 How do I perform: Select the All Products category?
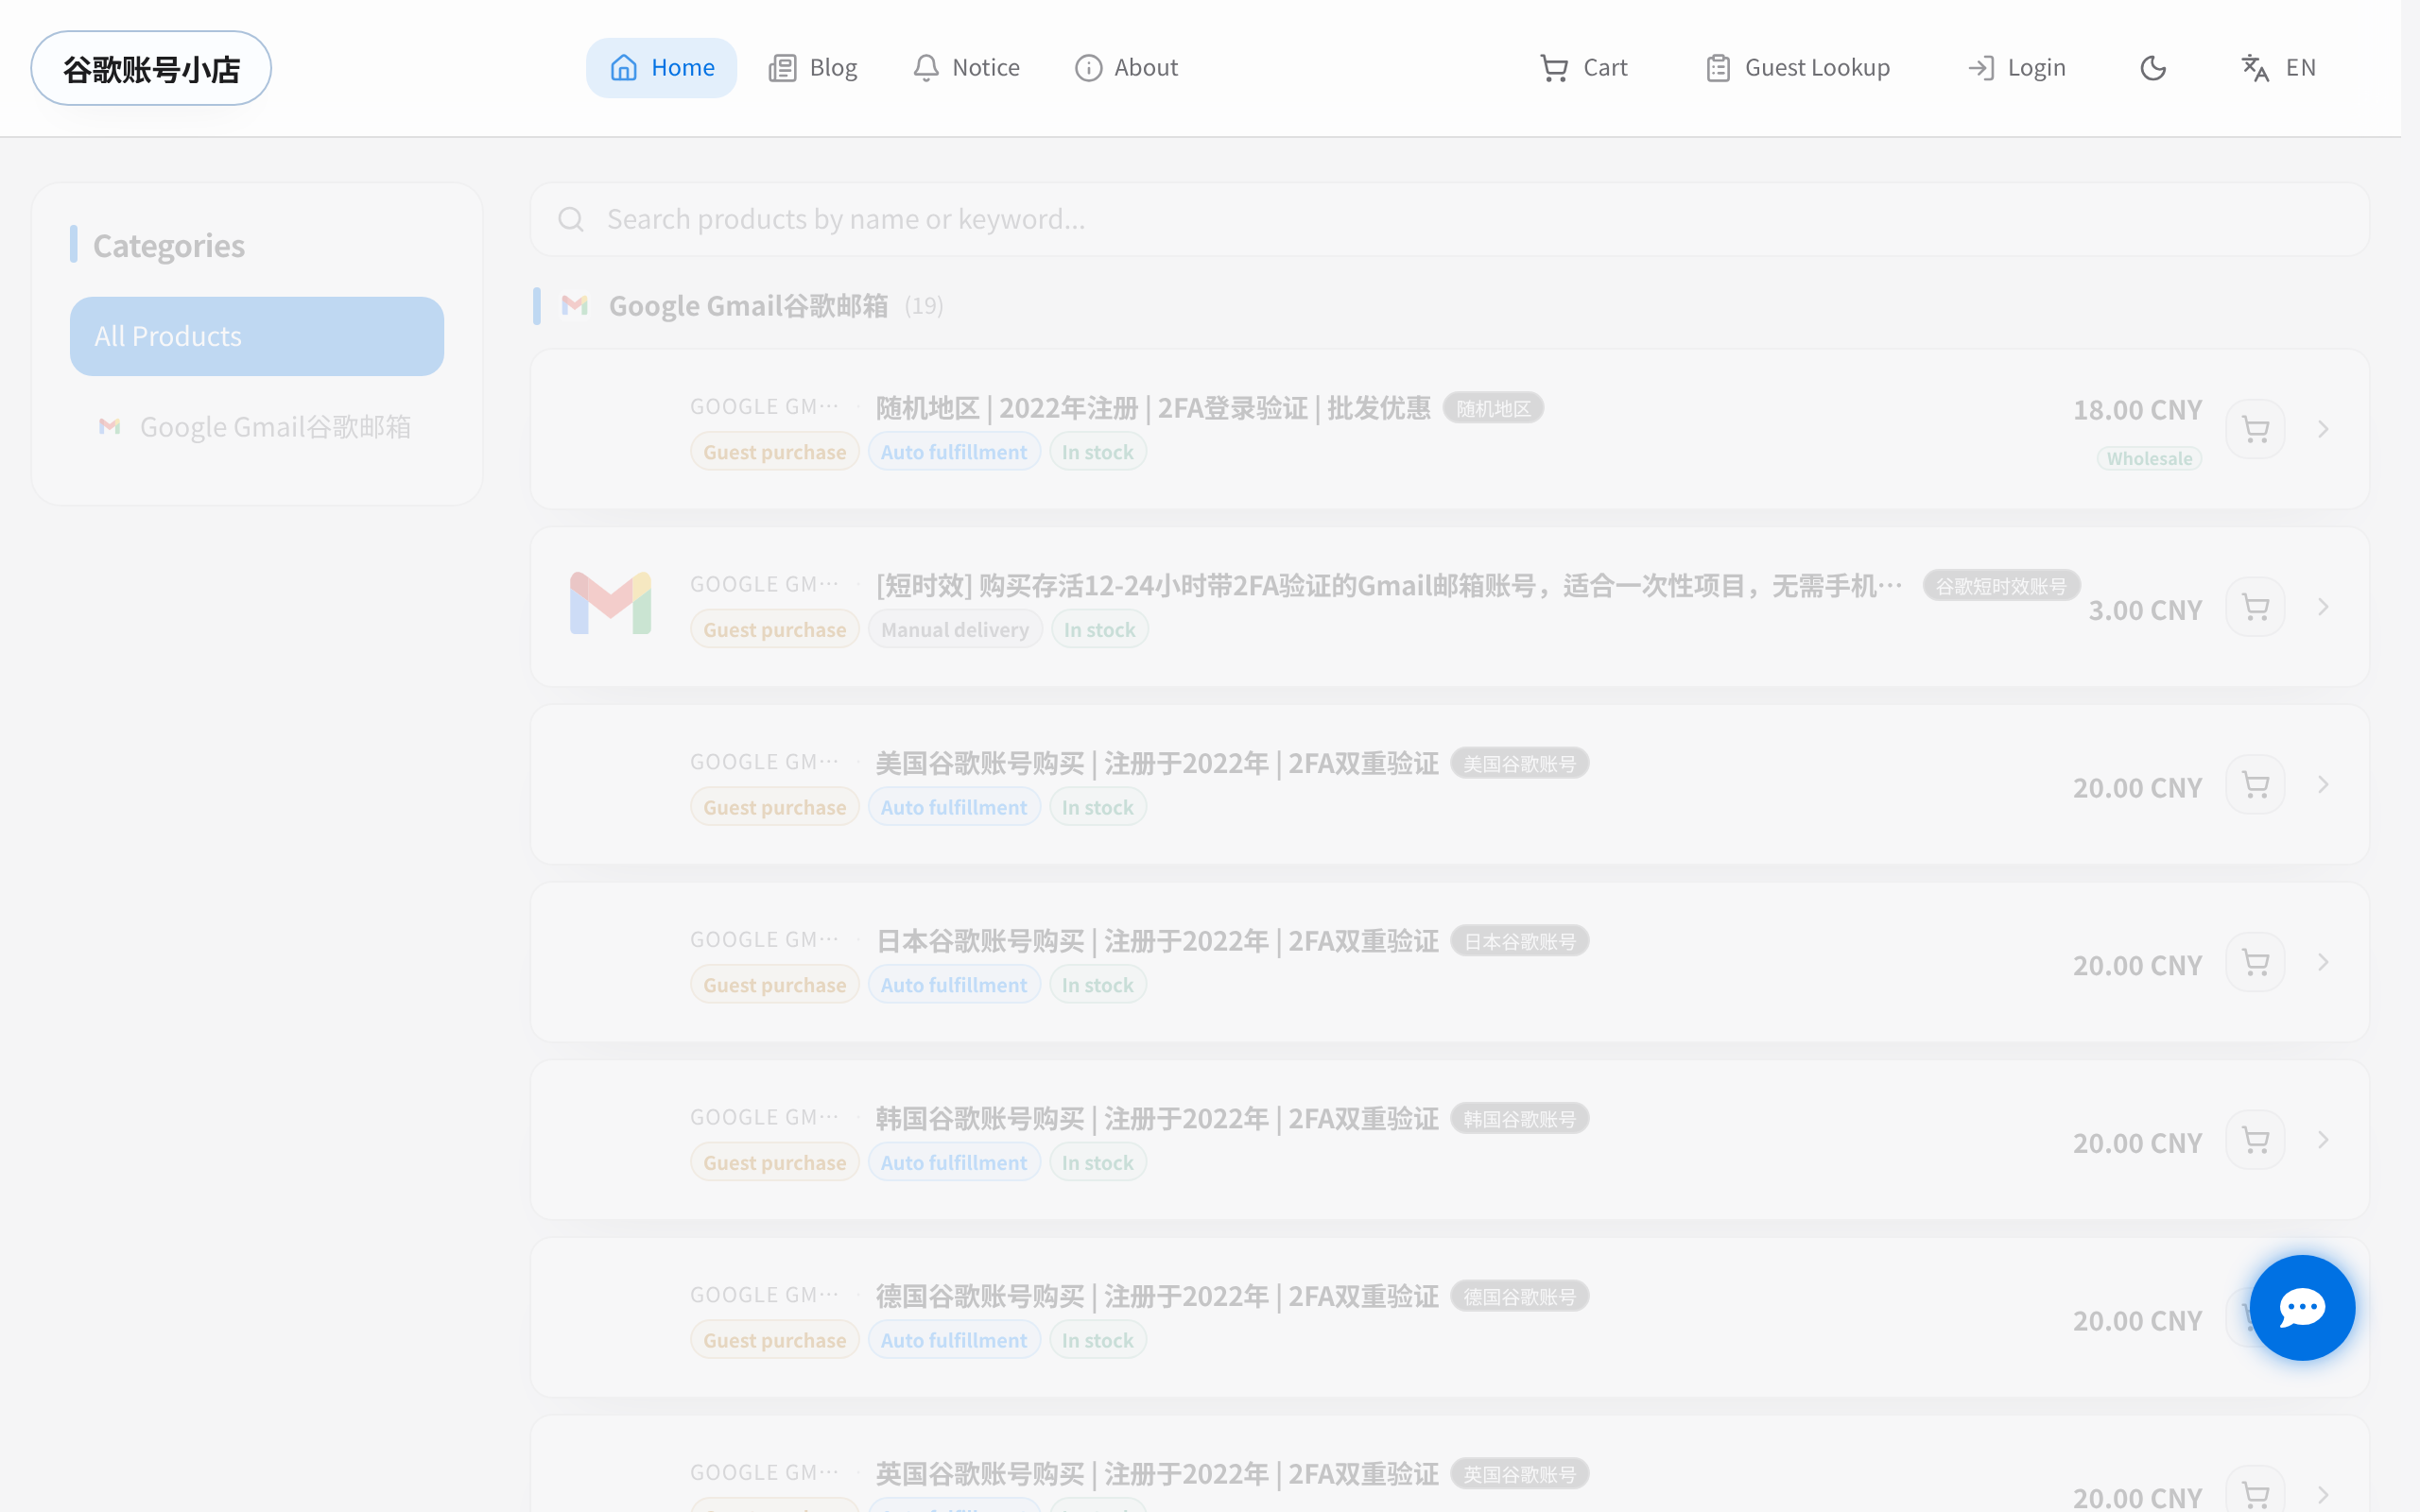pyautogui.click(x=257, y=336)
